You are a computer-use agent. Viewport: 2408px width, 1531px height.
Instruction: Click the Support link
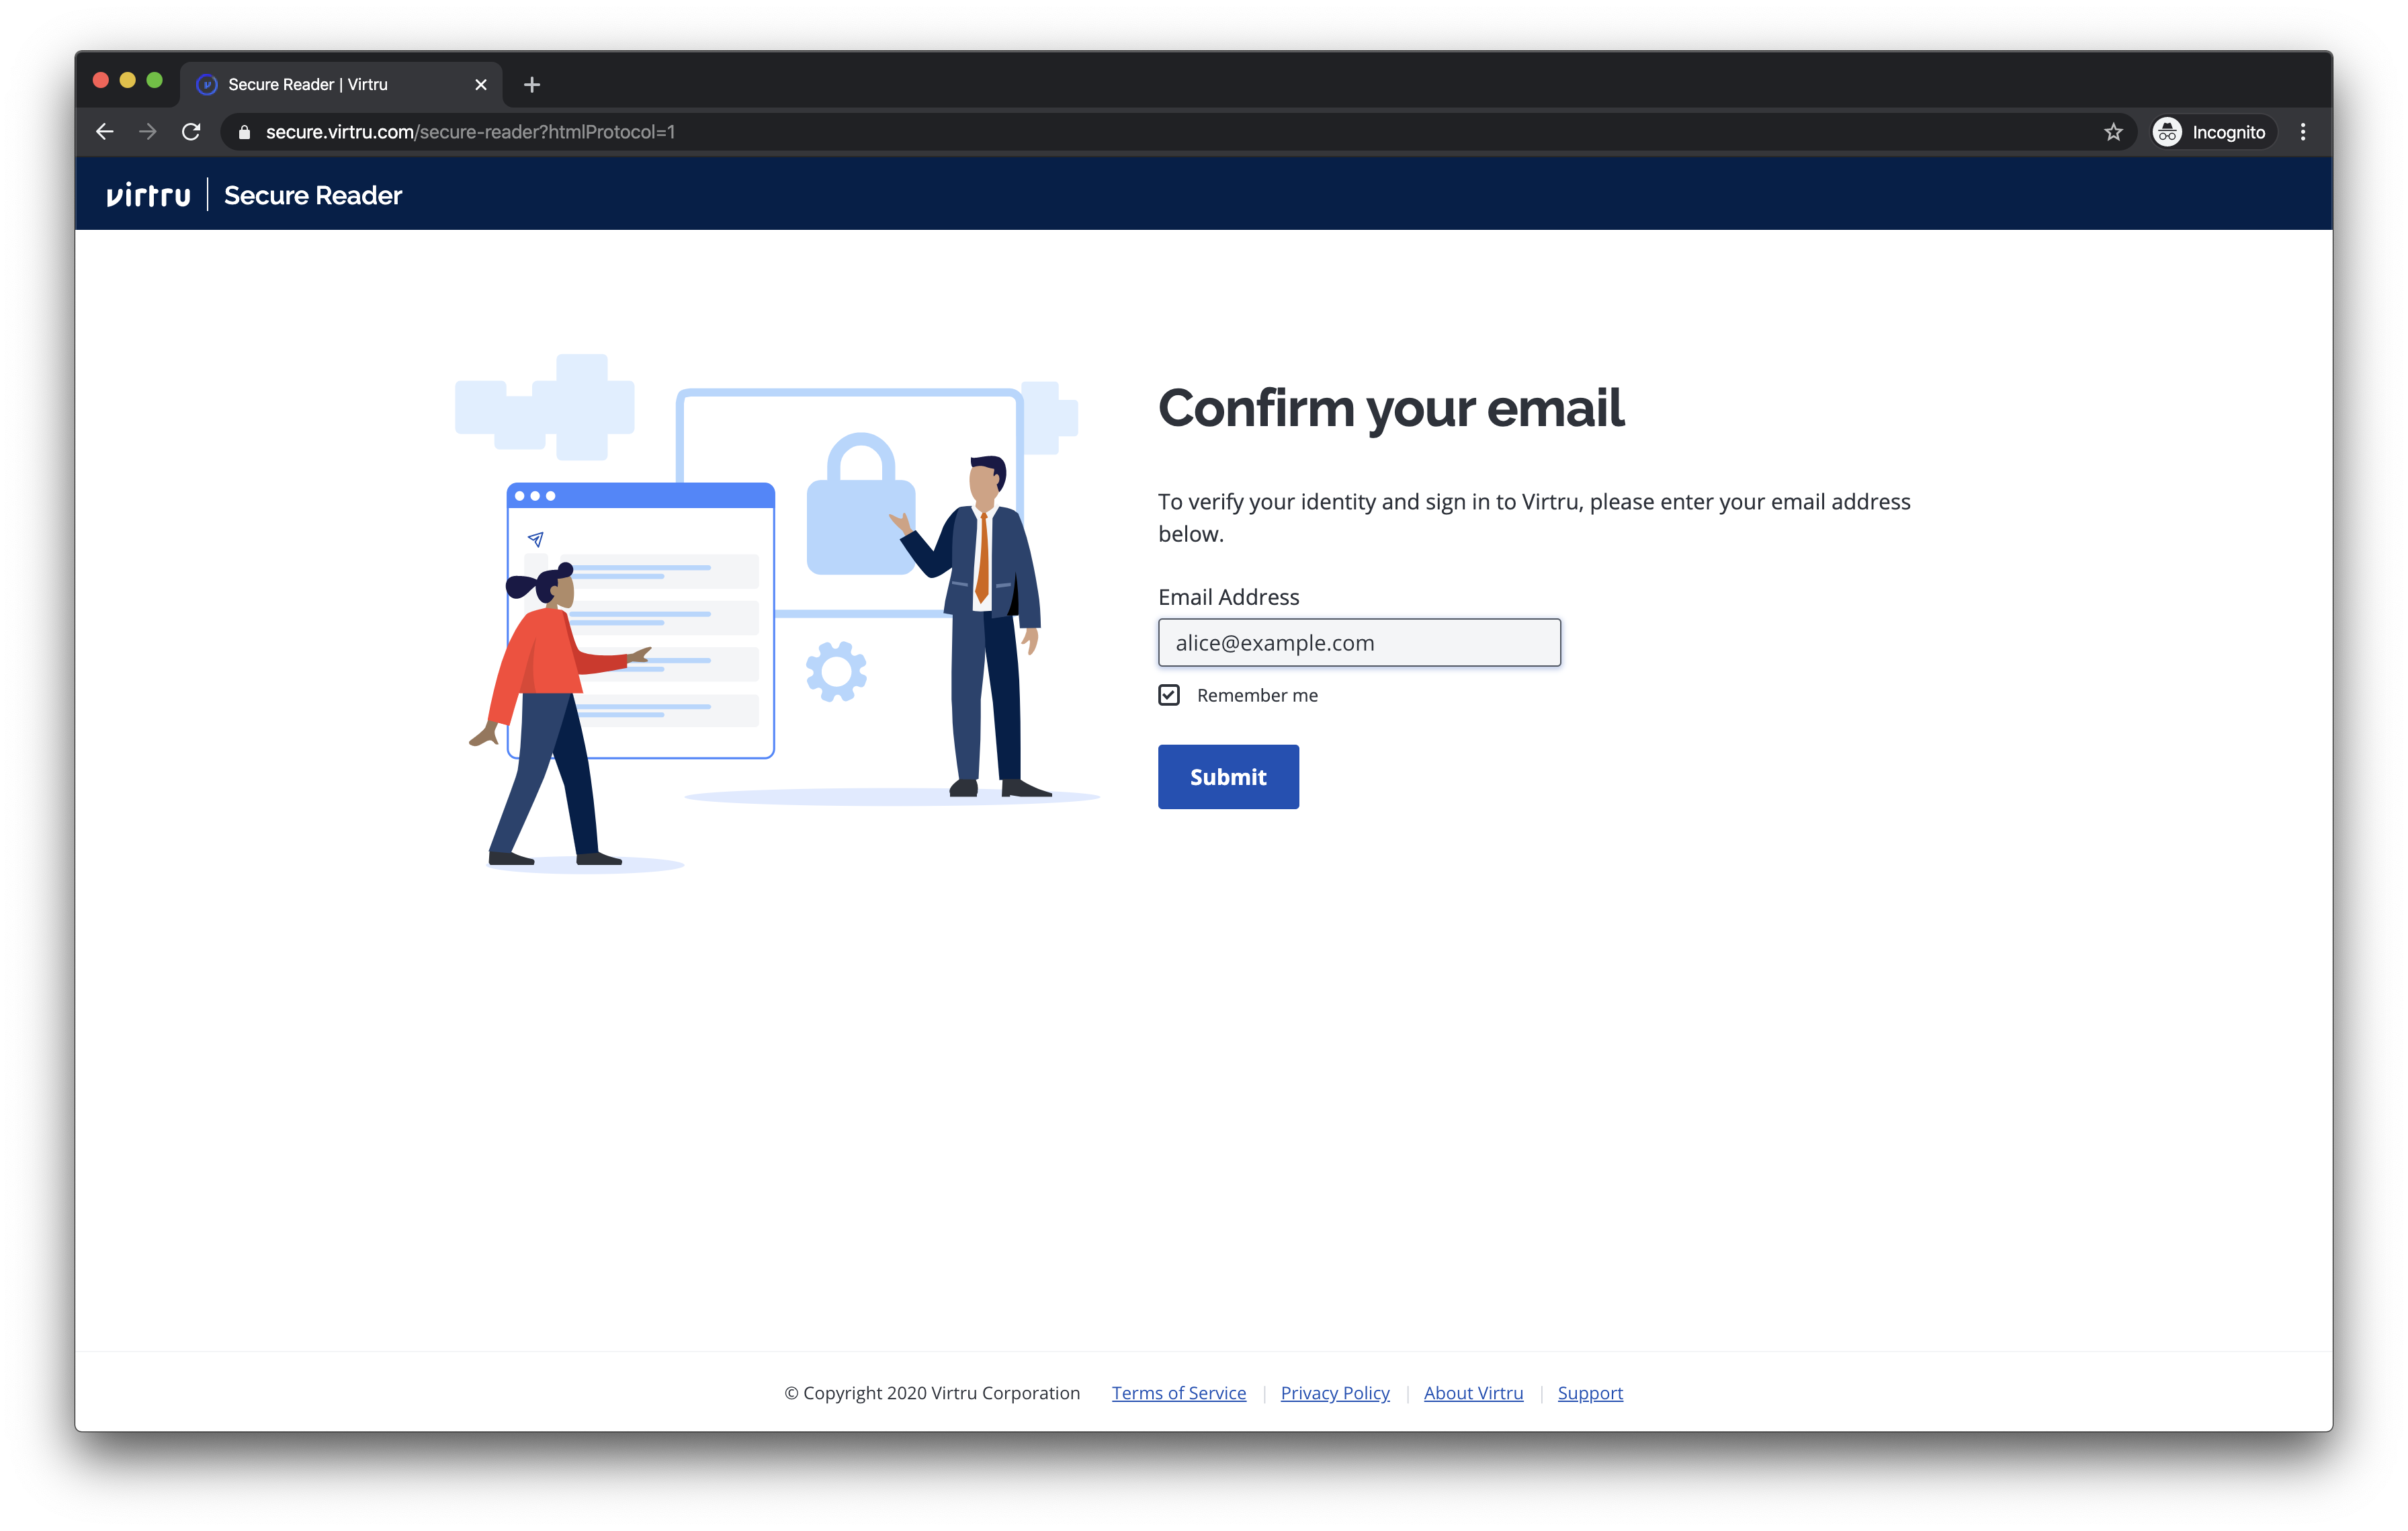tap(1588, 1393)
